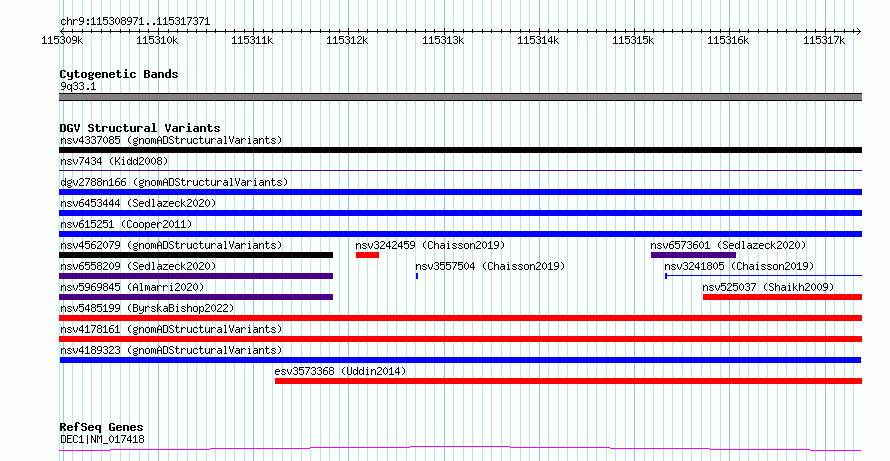Click the nsv5485199 (ByrskaBishop2022) red bar
Image resolution: width=890 pixels, height=461 pixels.
coord(460,318)
